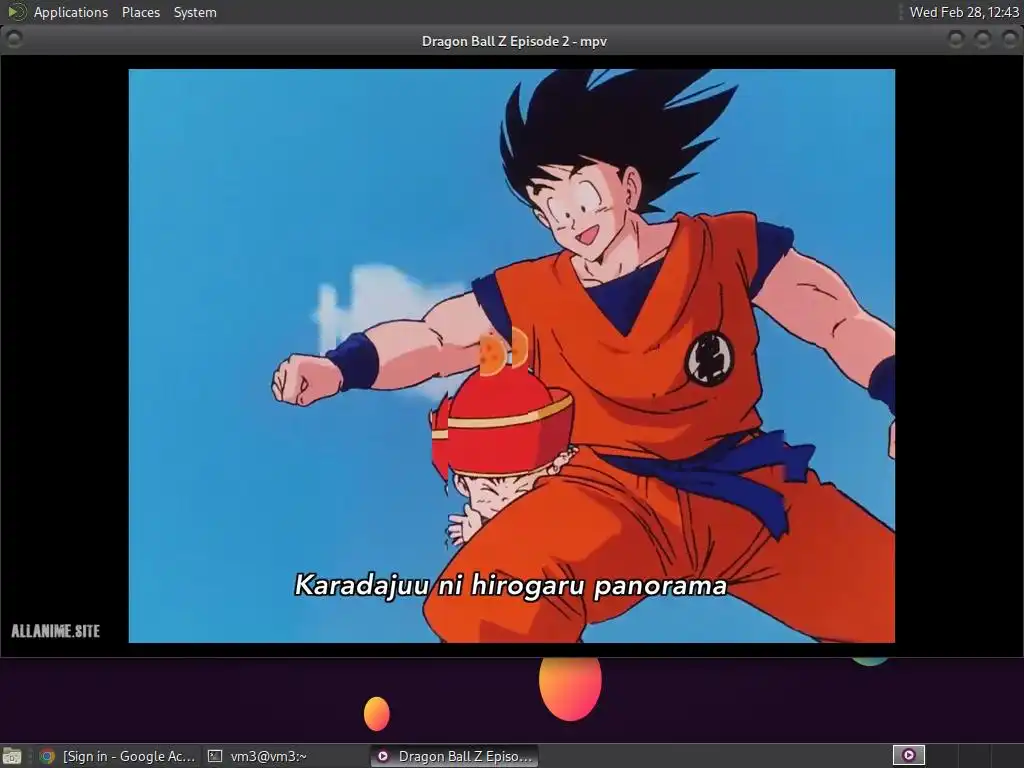
Task: Switch to the Sign in - Google Ac... Chrome window
Action: click(x=118, y=756)
